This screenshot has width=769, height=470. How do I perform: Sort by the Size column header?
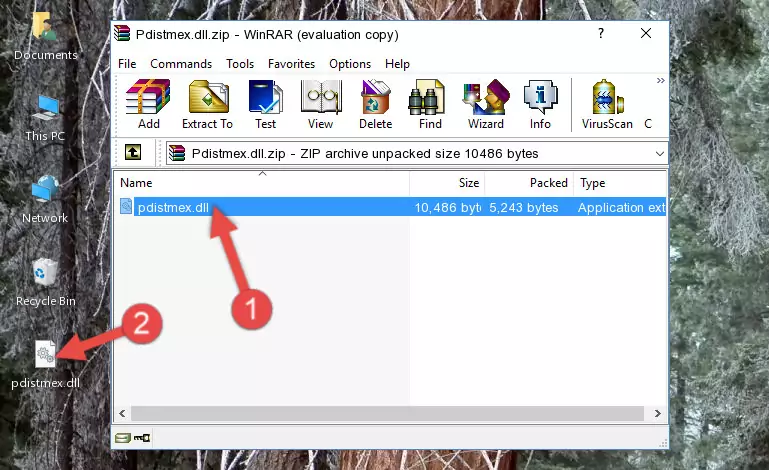coord(447,183)
